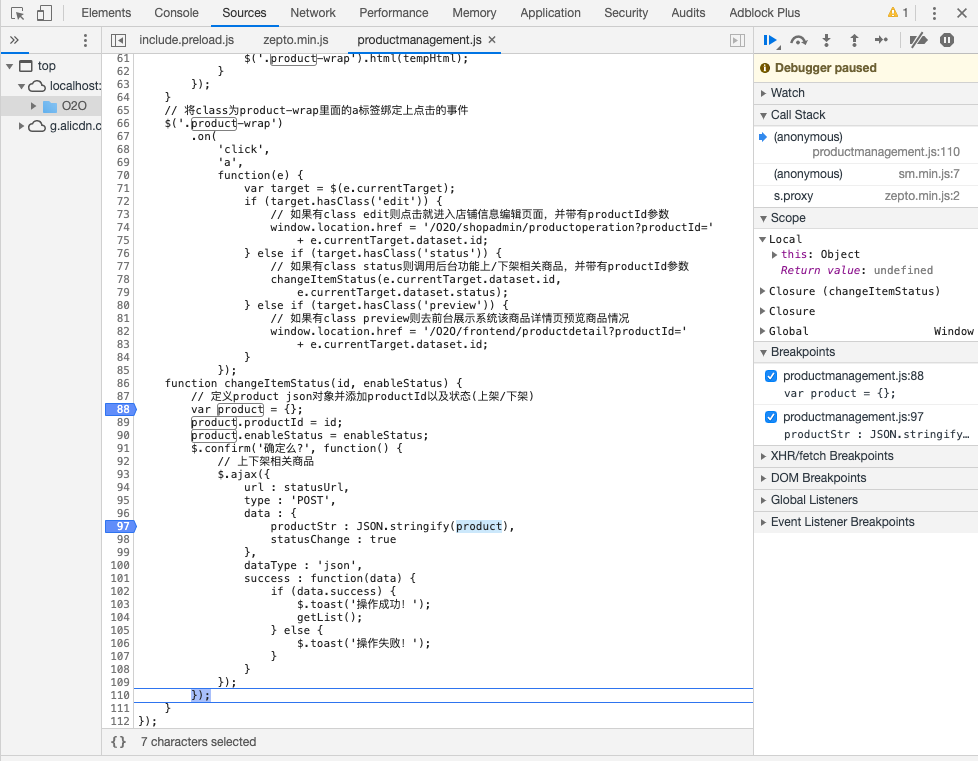Viewport: 978px width, 761px height.
Task: Hide the file navigator panel
Action: (x=118, y=40)
